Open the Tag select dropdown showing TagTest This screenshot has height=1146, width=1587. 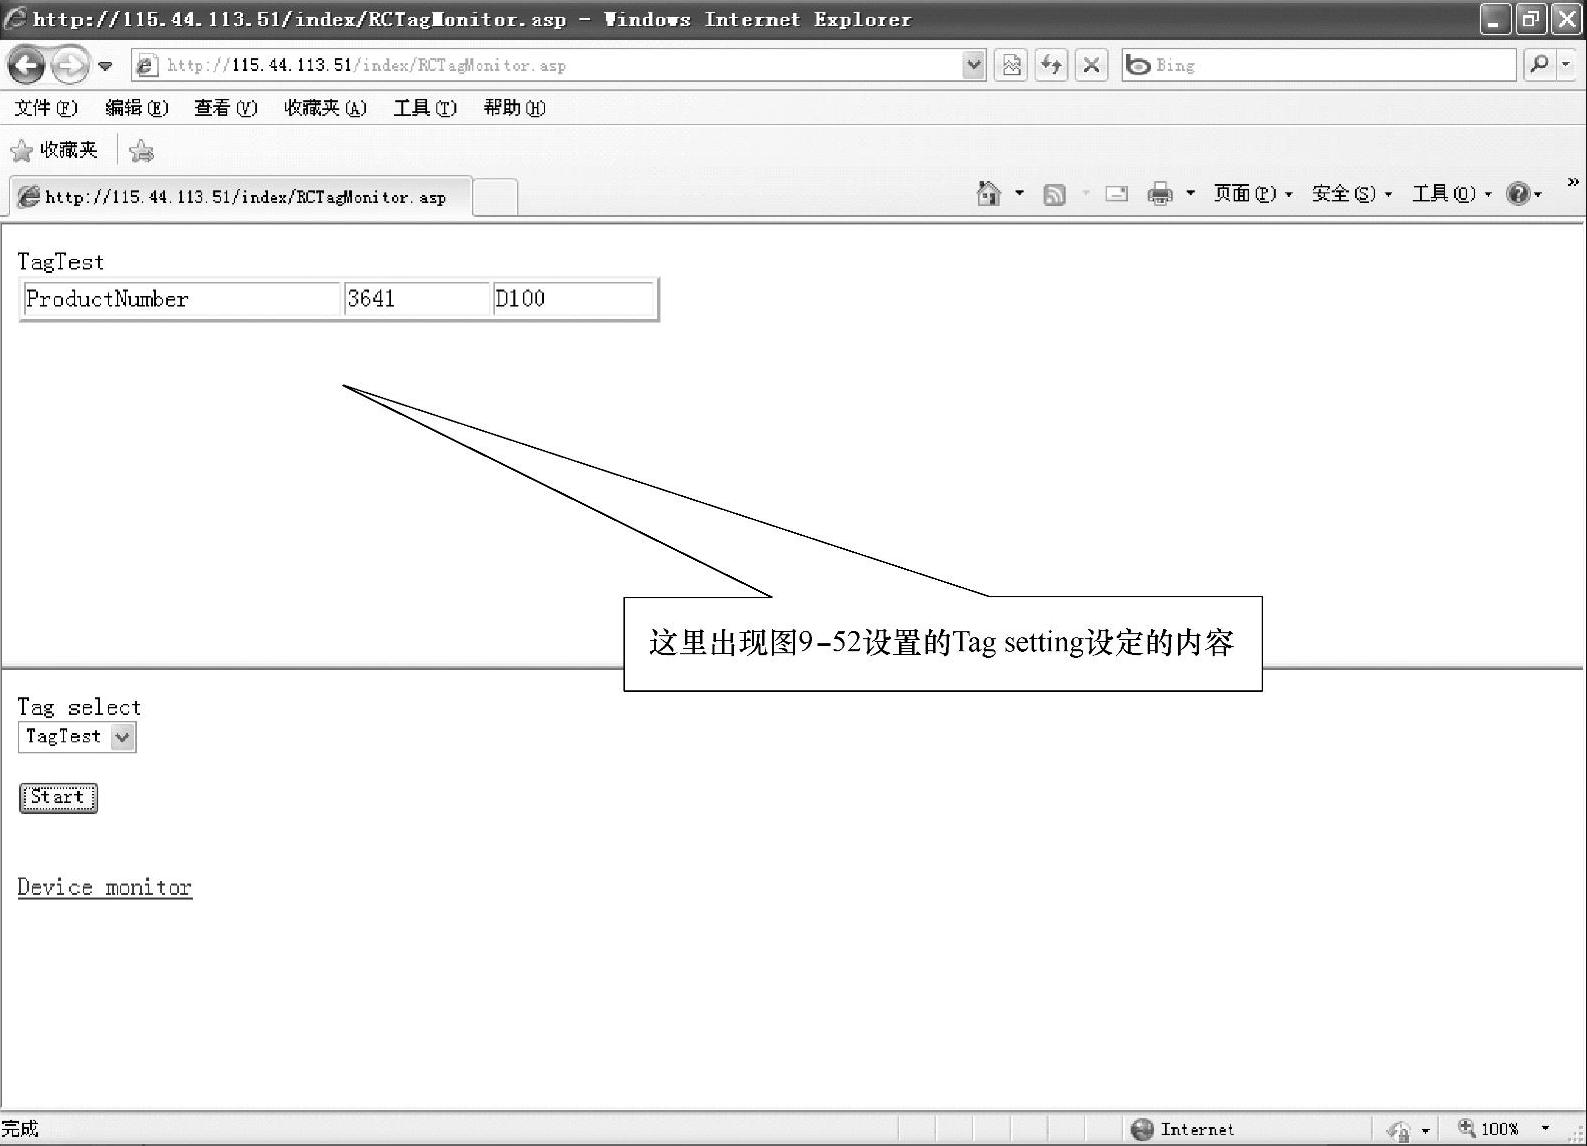coord(77,737)
